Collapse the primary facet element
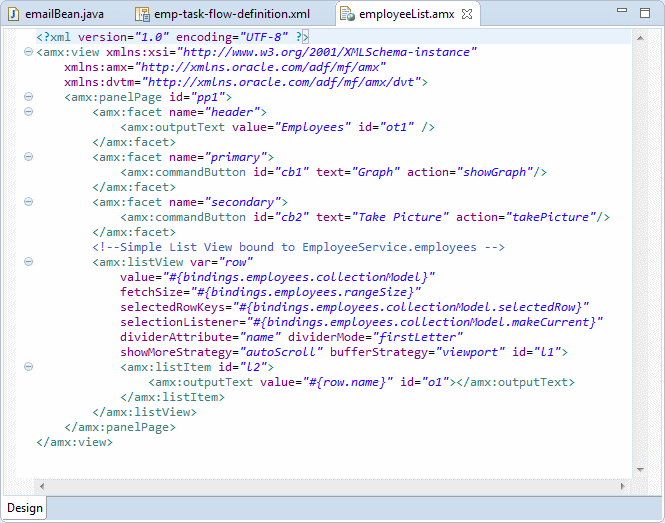Screen dimensions: 665x523 pyautogui.click(x=28, y=157)
